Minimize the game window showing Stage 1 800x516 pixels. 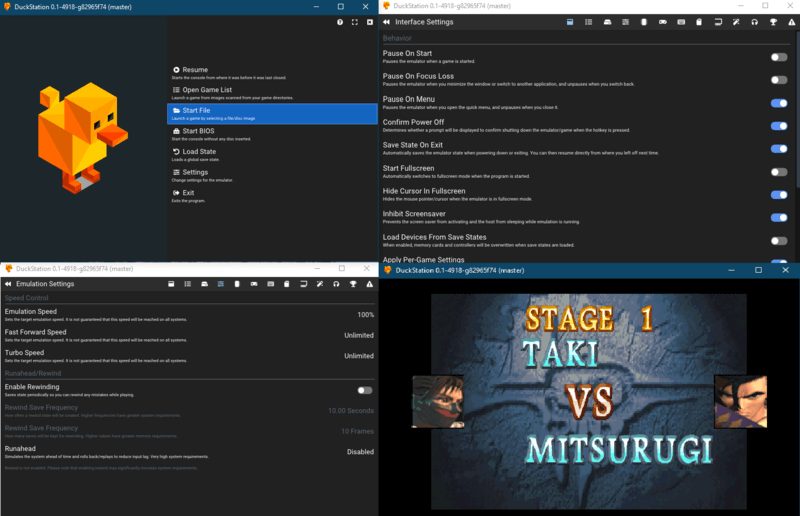pyautogui.click(x=731, y=270)
